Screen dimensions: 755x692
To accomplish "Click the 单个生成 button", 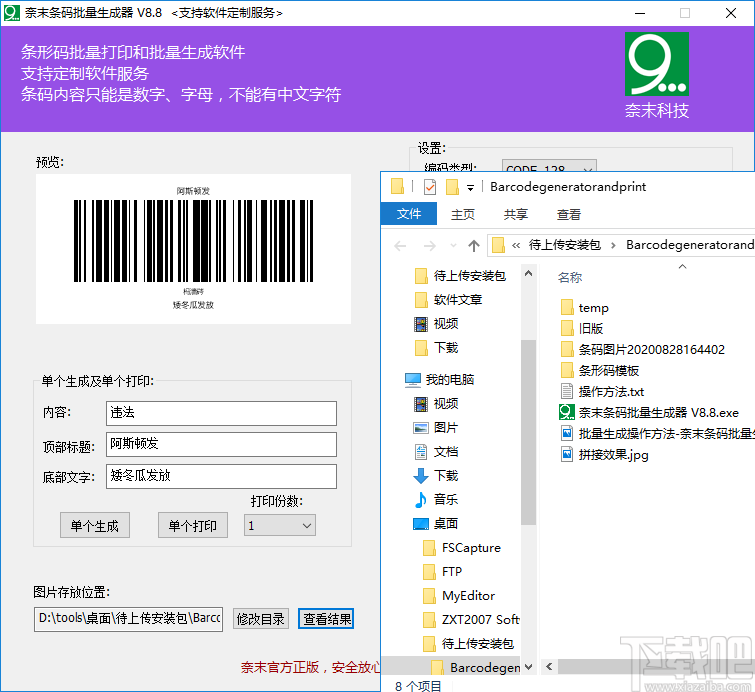I will tap(95, 525).
